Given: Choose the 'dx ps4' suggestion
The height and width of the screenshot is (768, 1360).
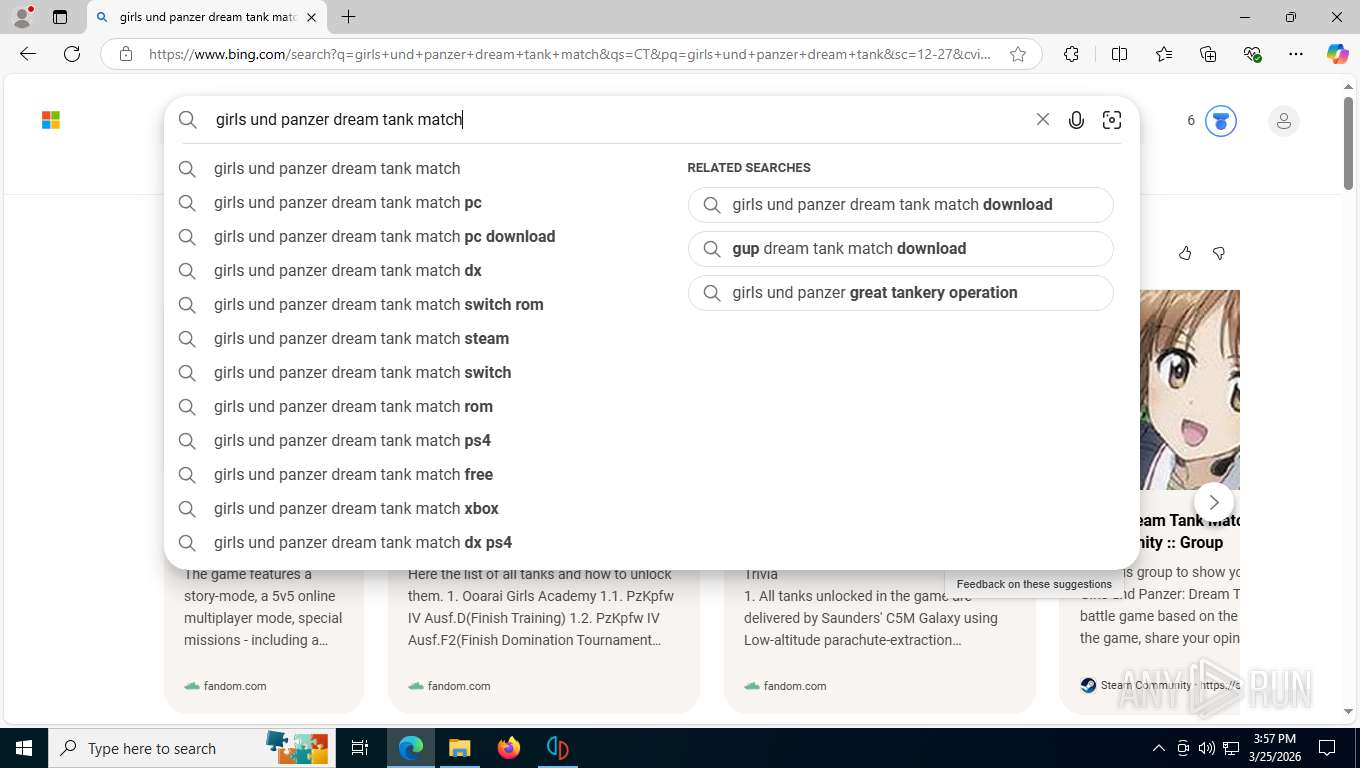Looking at the screenshot, I should click(x=363, y=542).
